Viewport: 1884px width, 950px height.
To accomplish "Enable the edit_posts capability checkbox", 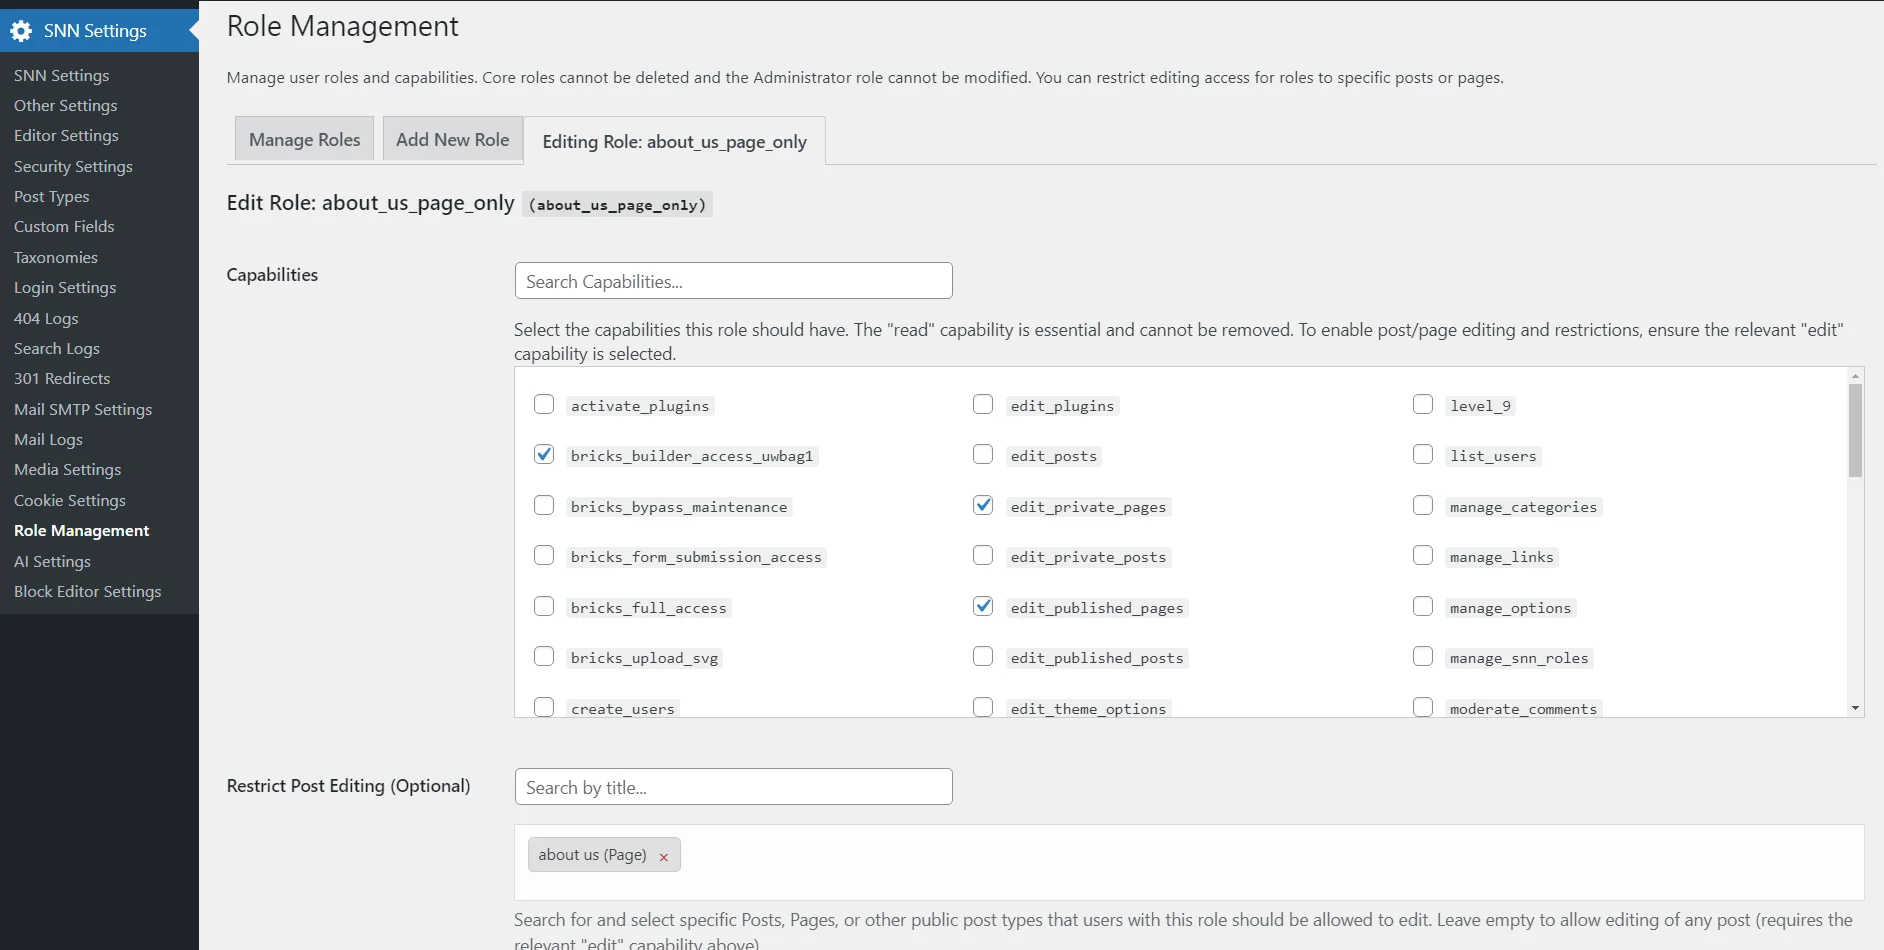I will click(983, 455).
